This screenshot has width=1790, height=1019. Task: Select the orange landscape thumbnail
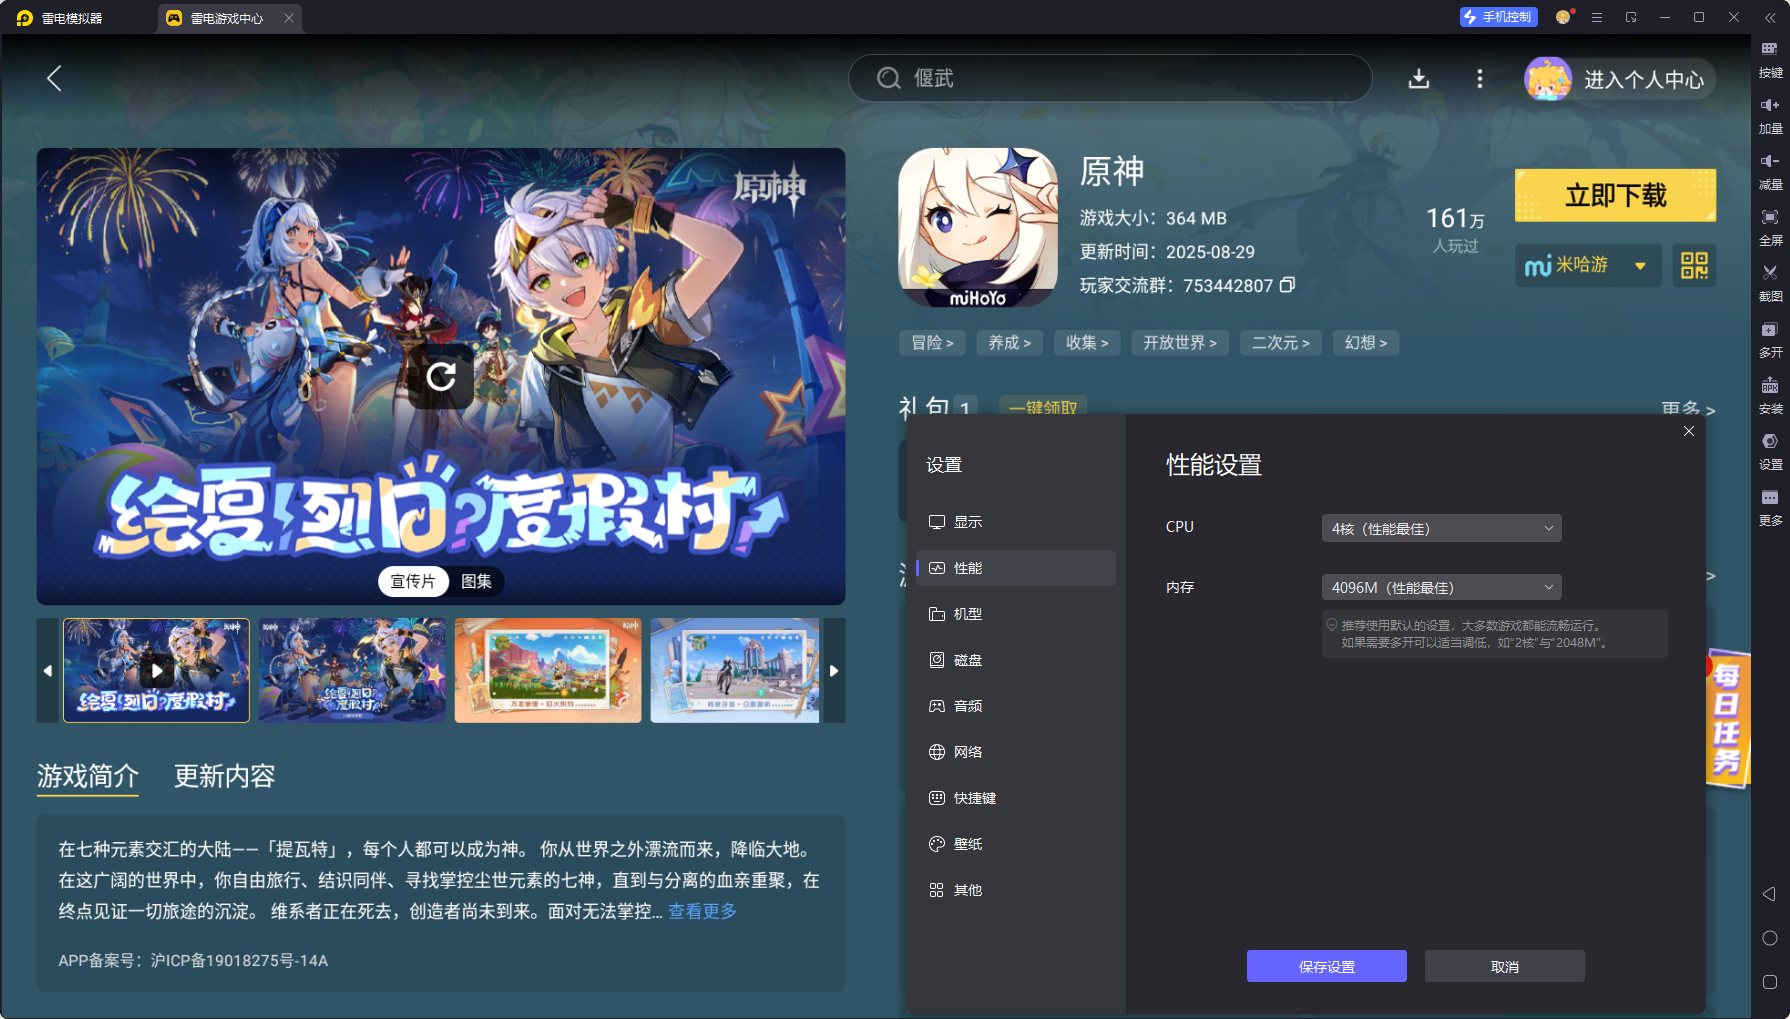(x=548, y=670)
